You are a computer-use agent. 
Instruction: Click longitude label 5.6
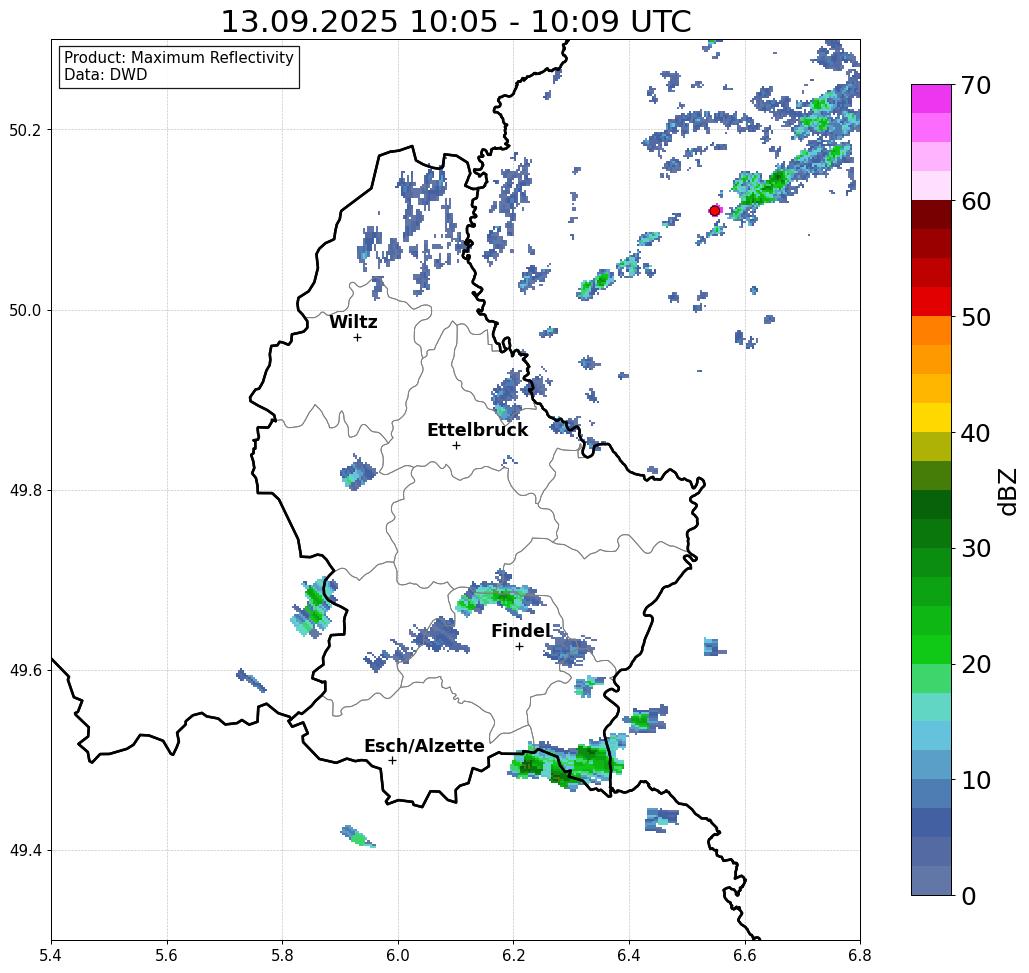(x=167, y=955)
